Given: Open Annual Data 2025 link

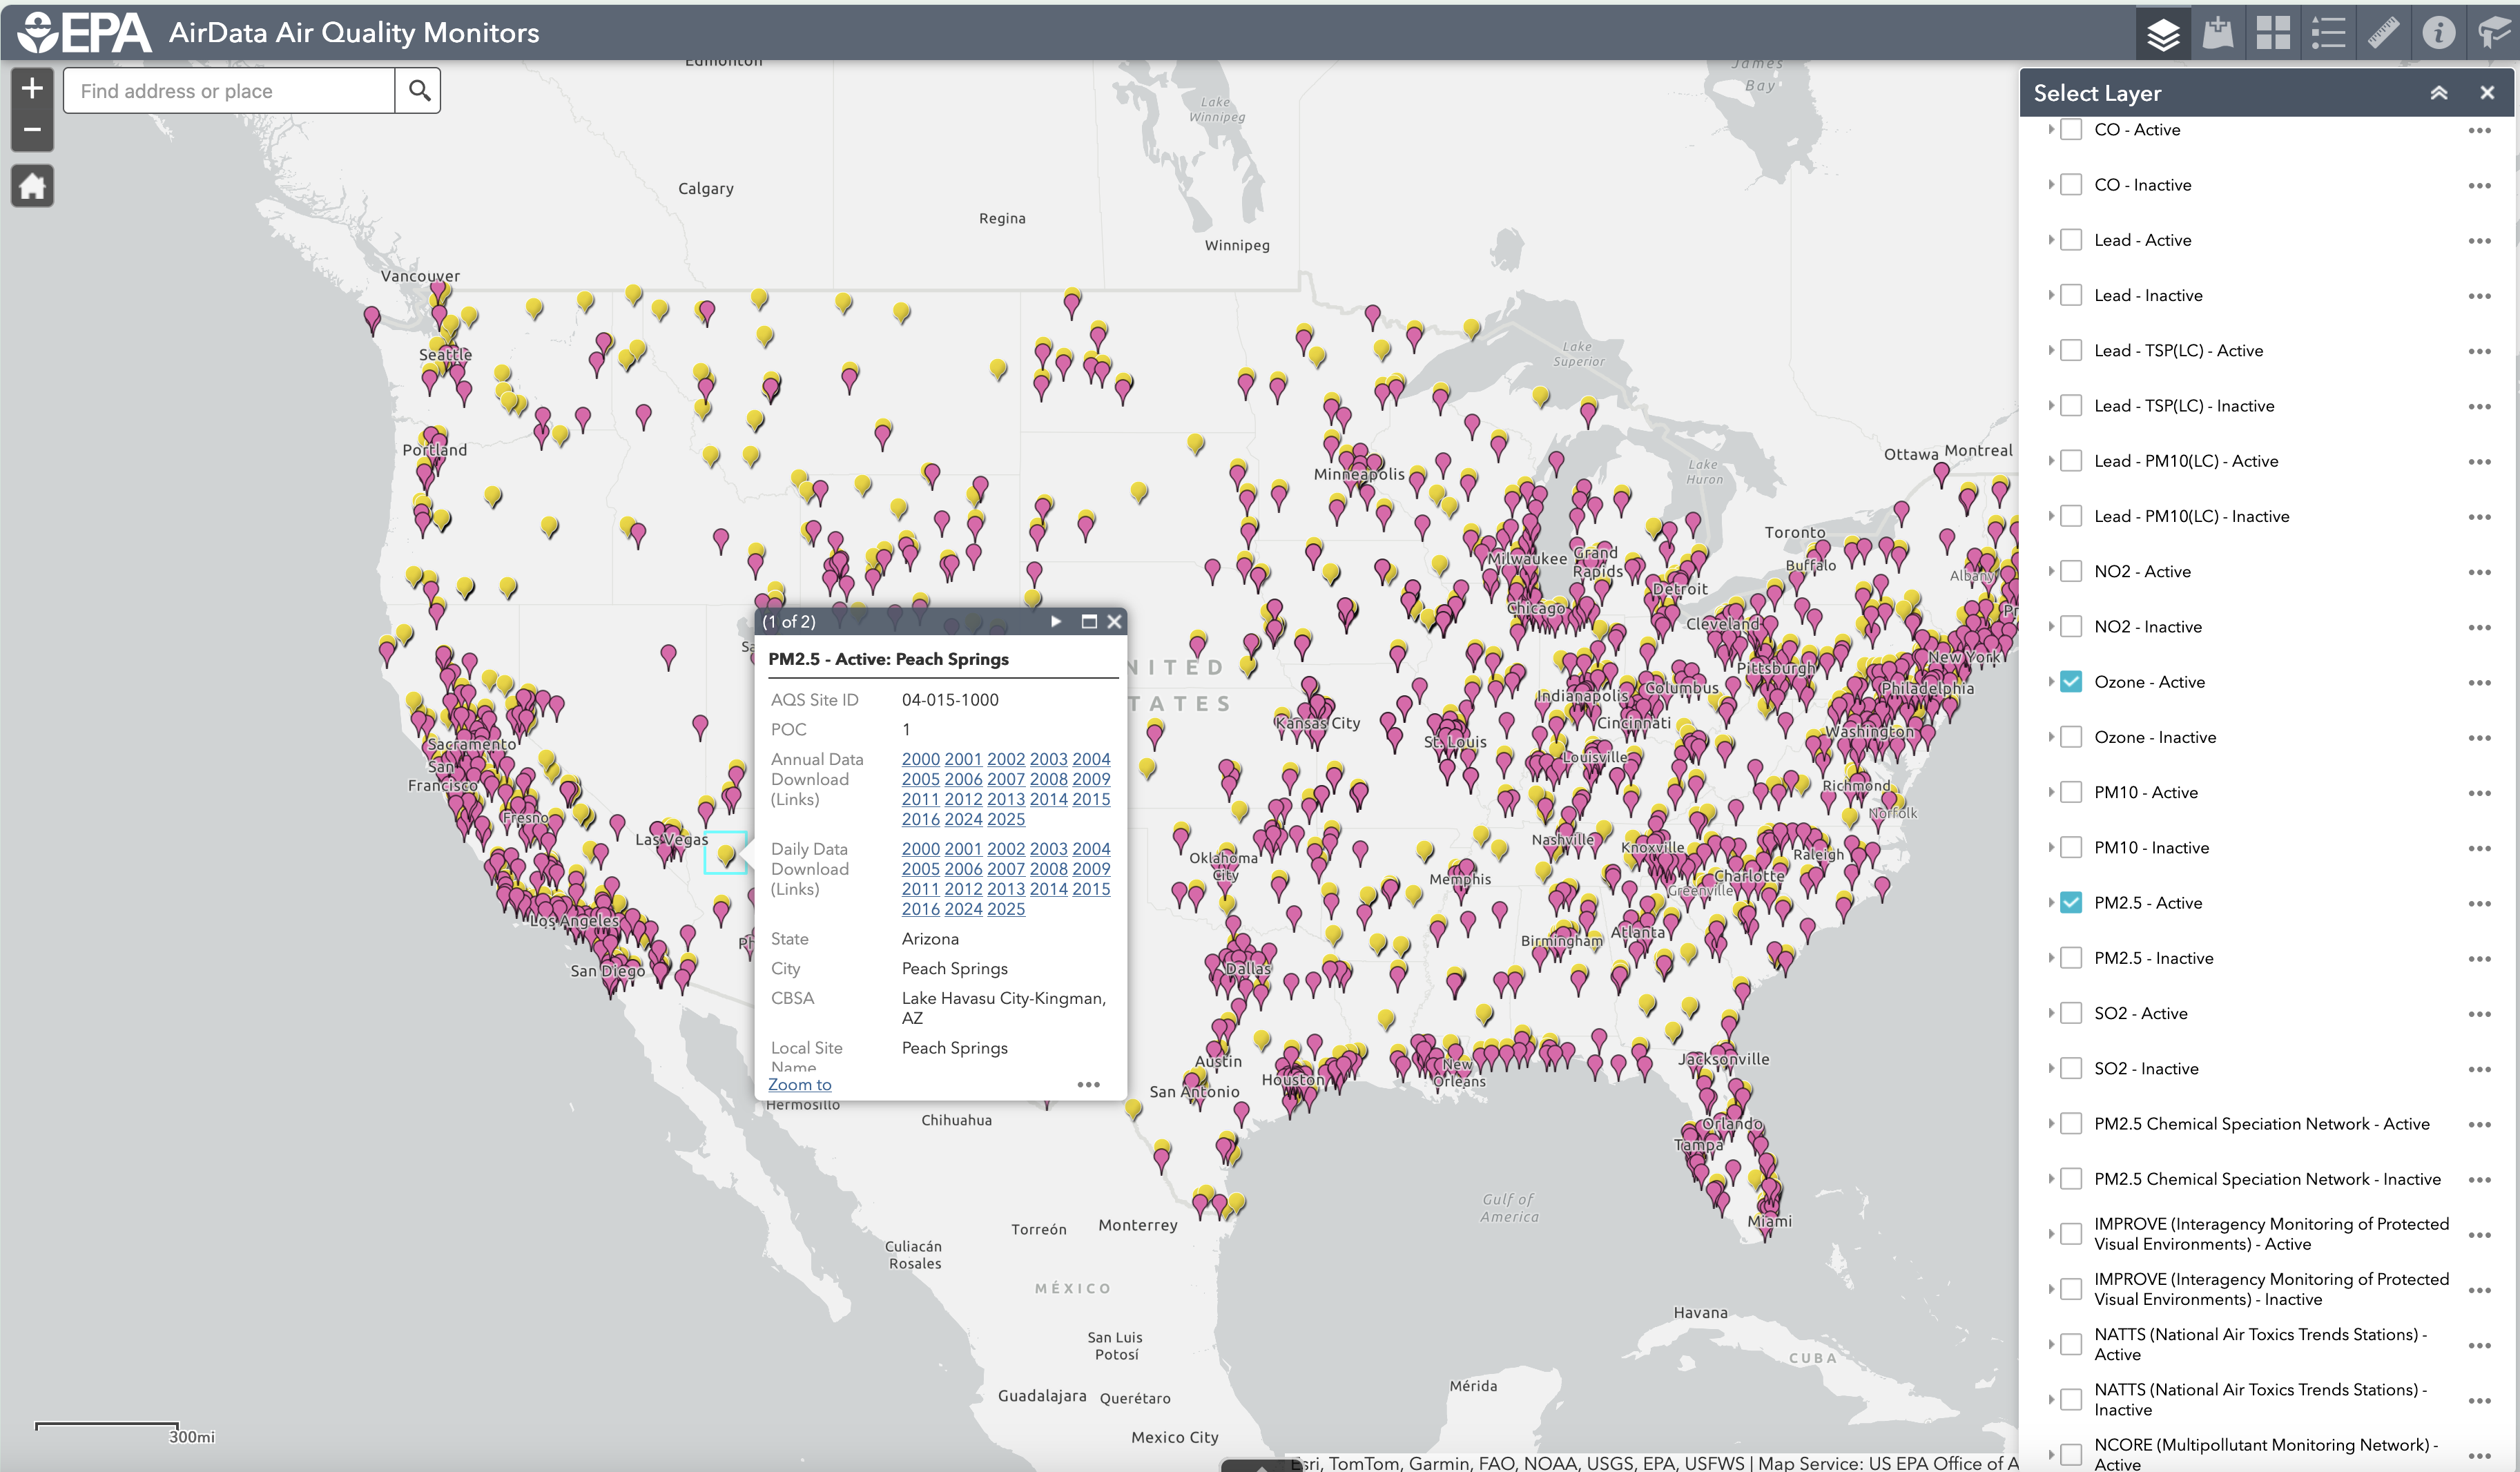Looking at the screenshot, I should (x=1006, y=820).
